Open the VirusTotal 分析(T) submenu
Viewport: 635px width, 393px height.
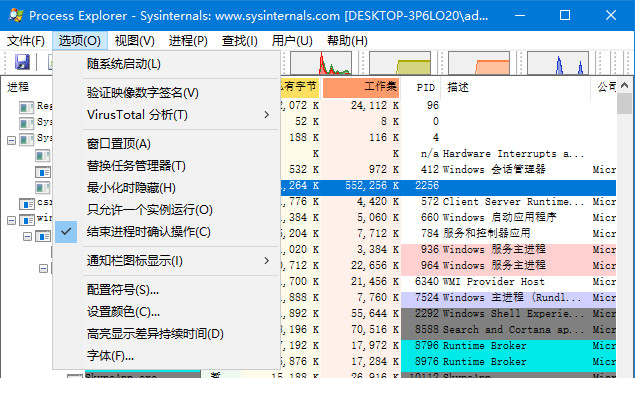(167, 115)
